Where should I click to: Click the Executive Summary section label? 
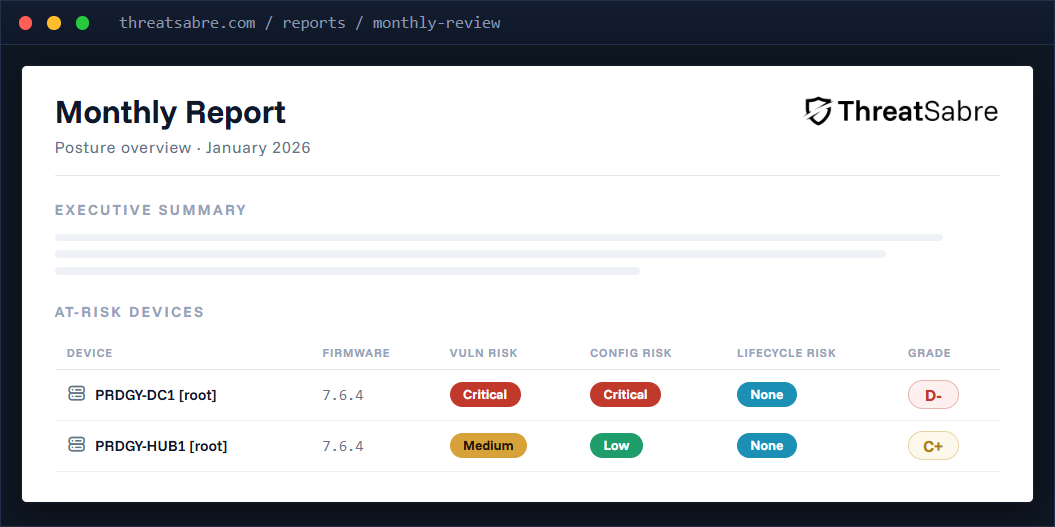(151, 210)
